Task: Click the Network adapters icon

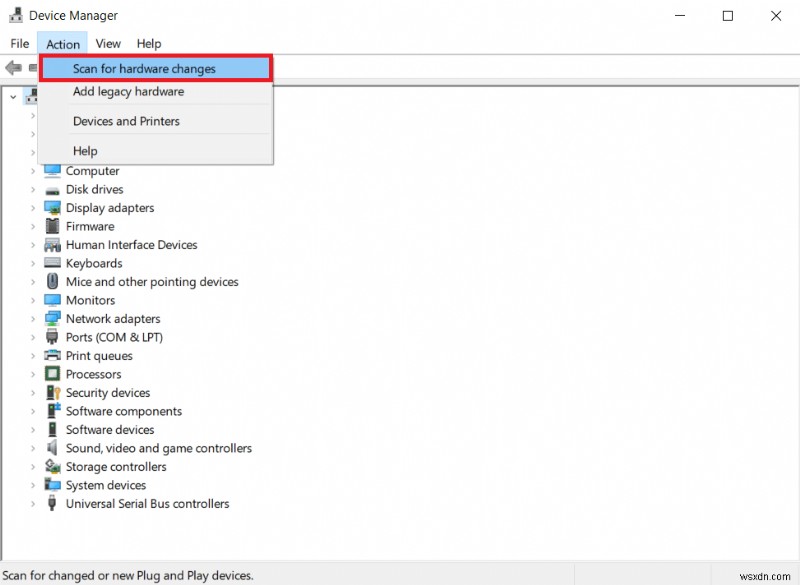Action: point(53,319)
